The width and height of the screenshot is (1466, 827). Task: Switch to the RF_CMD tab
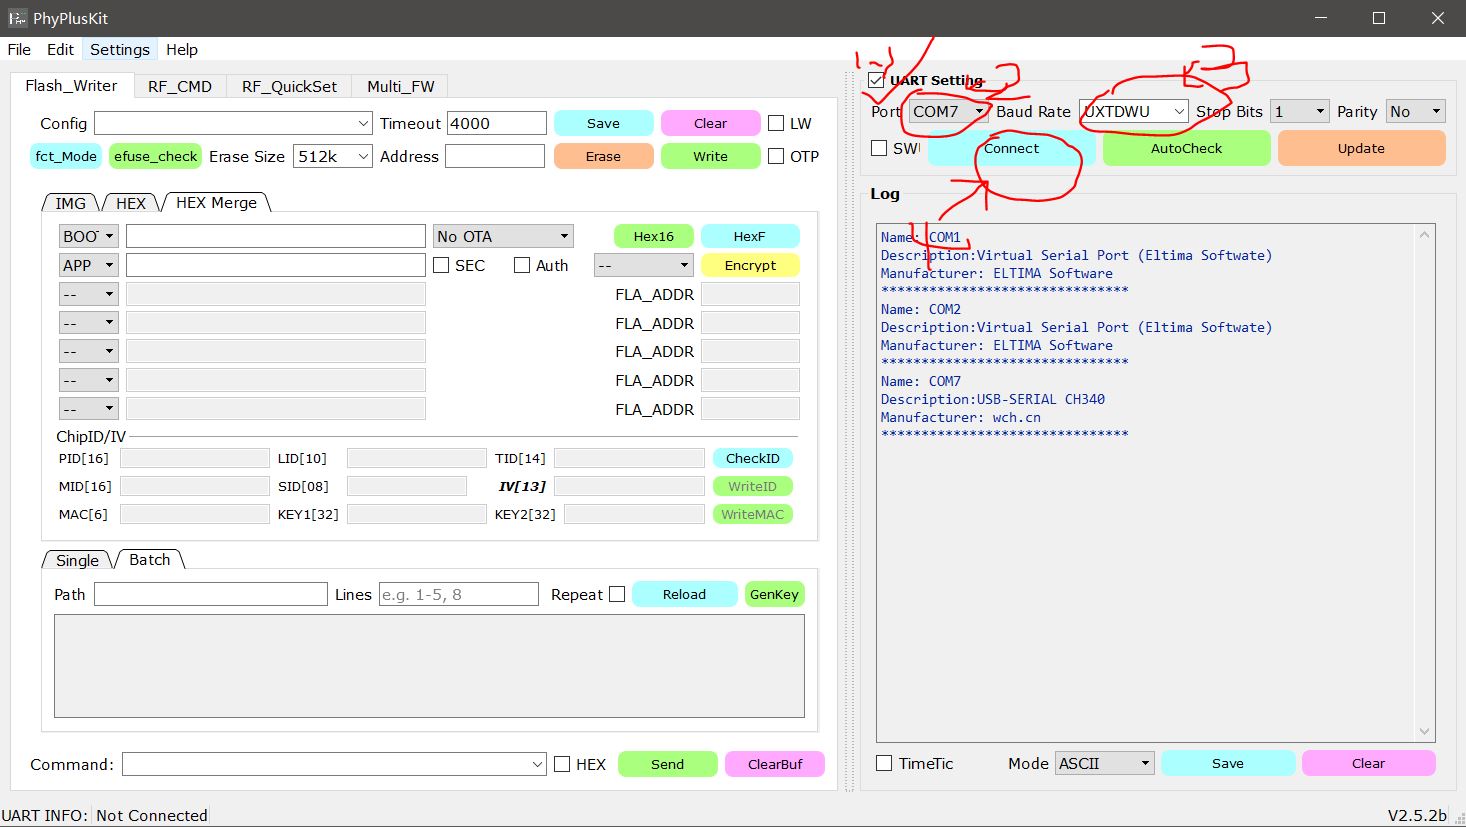[x=180, y=86]
